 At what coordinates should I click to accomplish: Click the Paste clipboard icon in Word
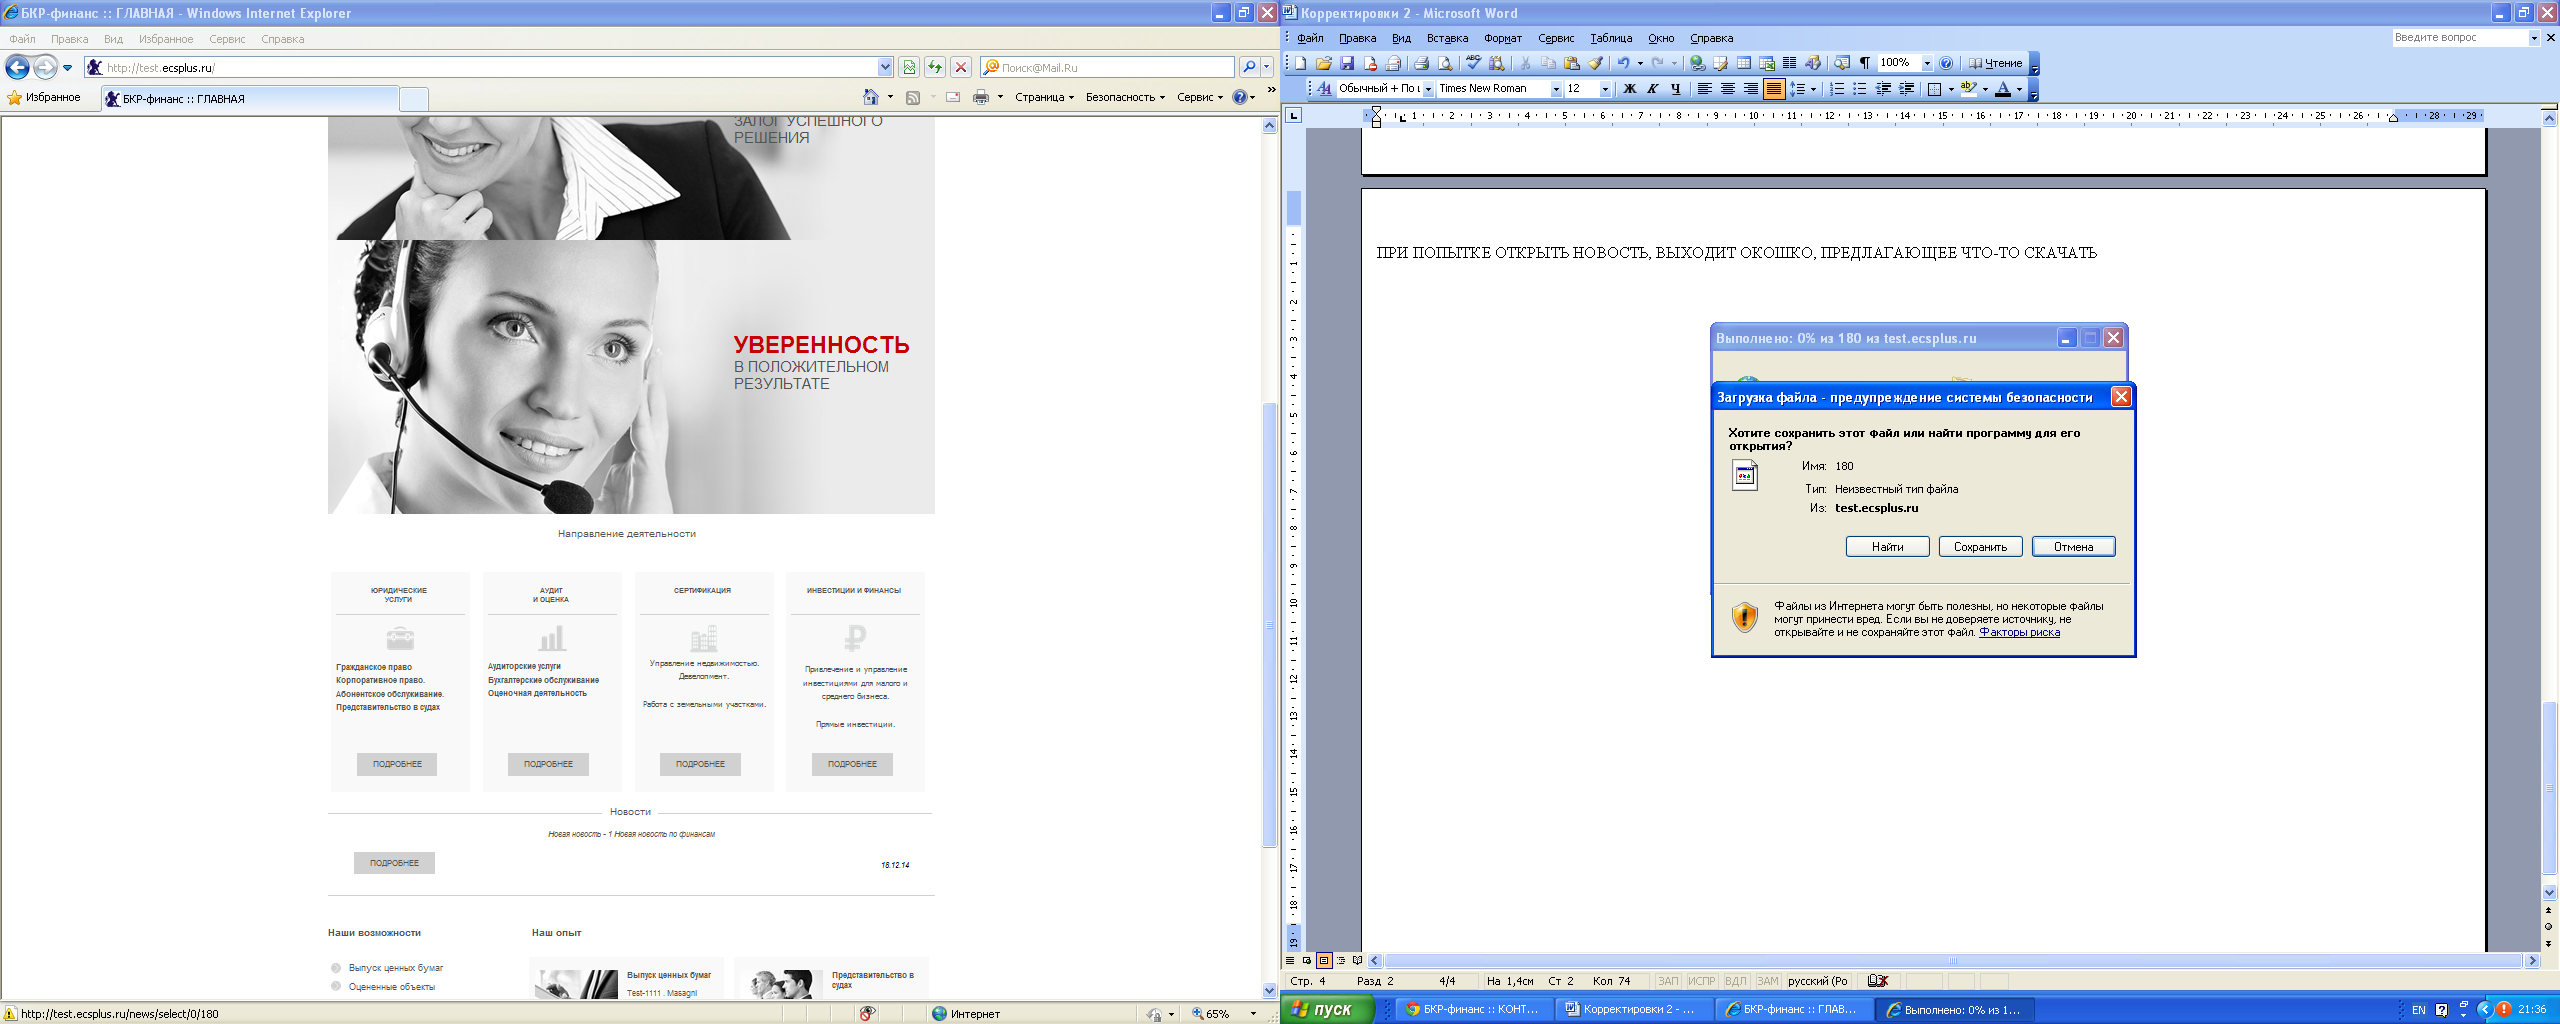tap(1572, 63)
